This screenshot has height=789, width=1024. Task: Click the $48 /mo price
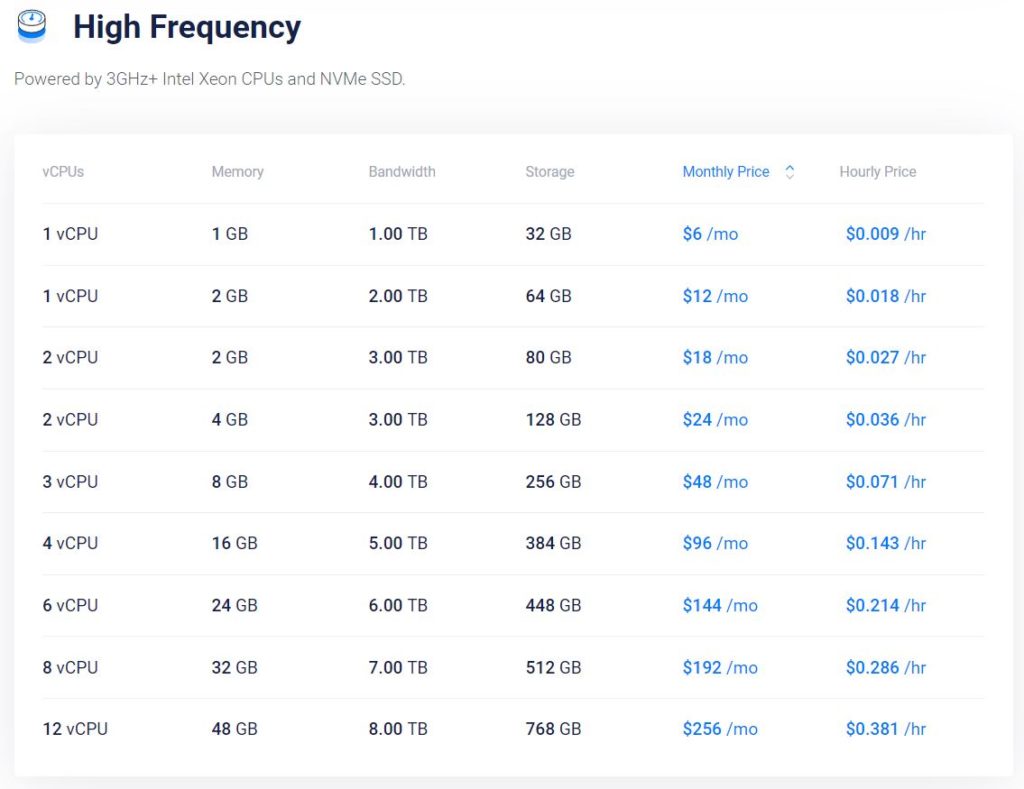pos(715,481)
